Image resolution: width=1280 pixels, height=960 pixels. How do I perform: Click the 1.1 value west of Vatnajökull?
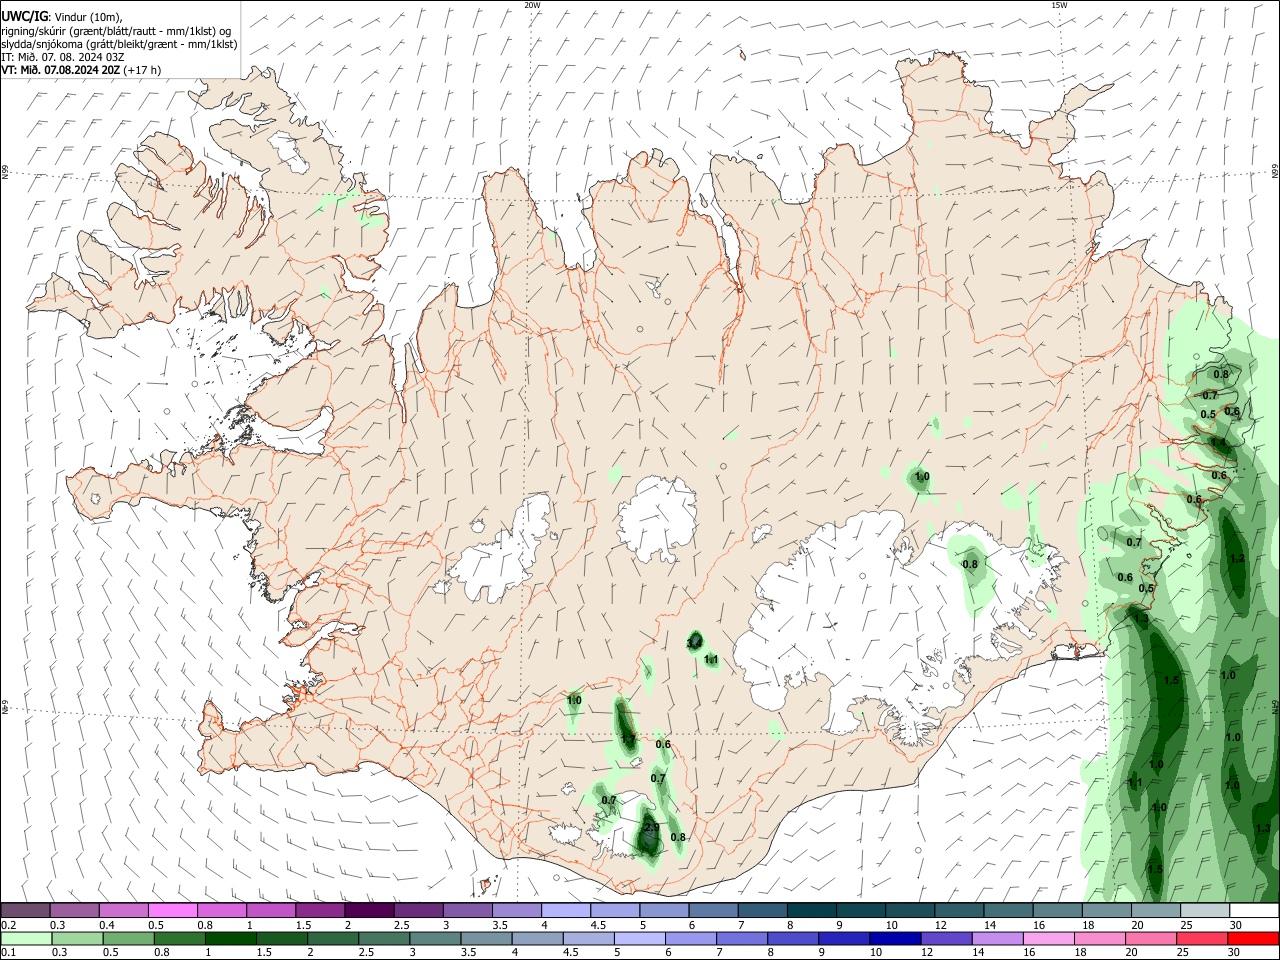click(711, 660)
